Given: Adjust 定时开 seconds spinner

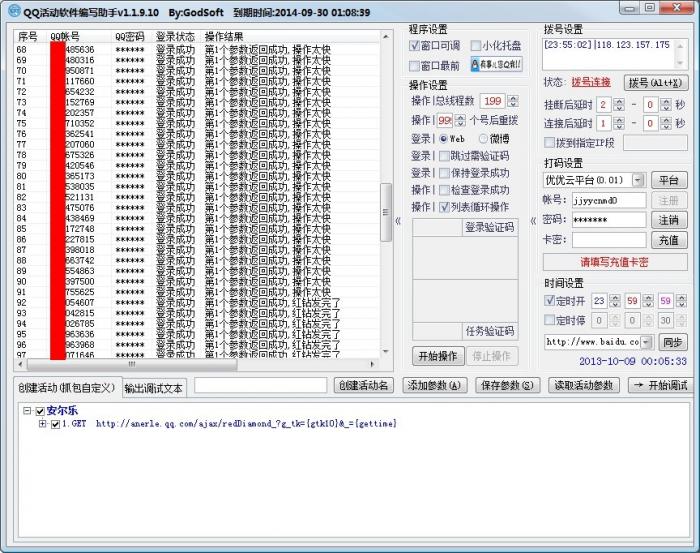Looking at the screenshot, I should pyautogui.click(x=681, y=301).
